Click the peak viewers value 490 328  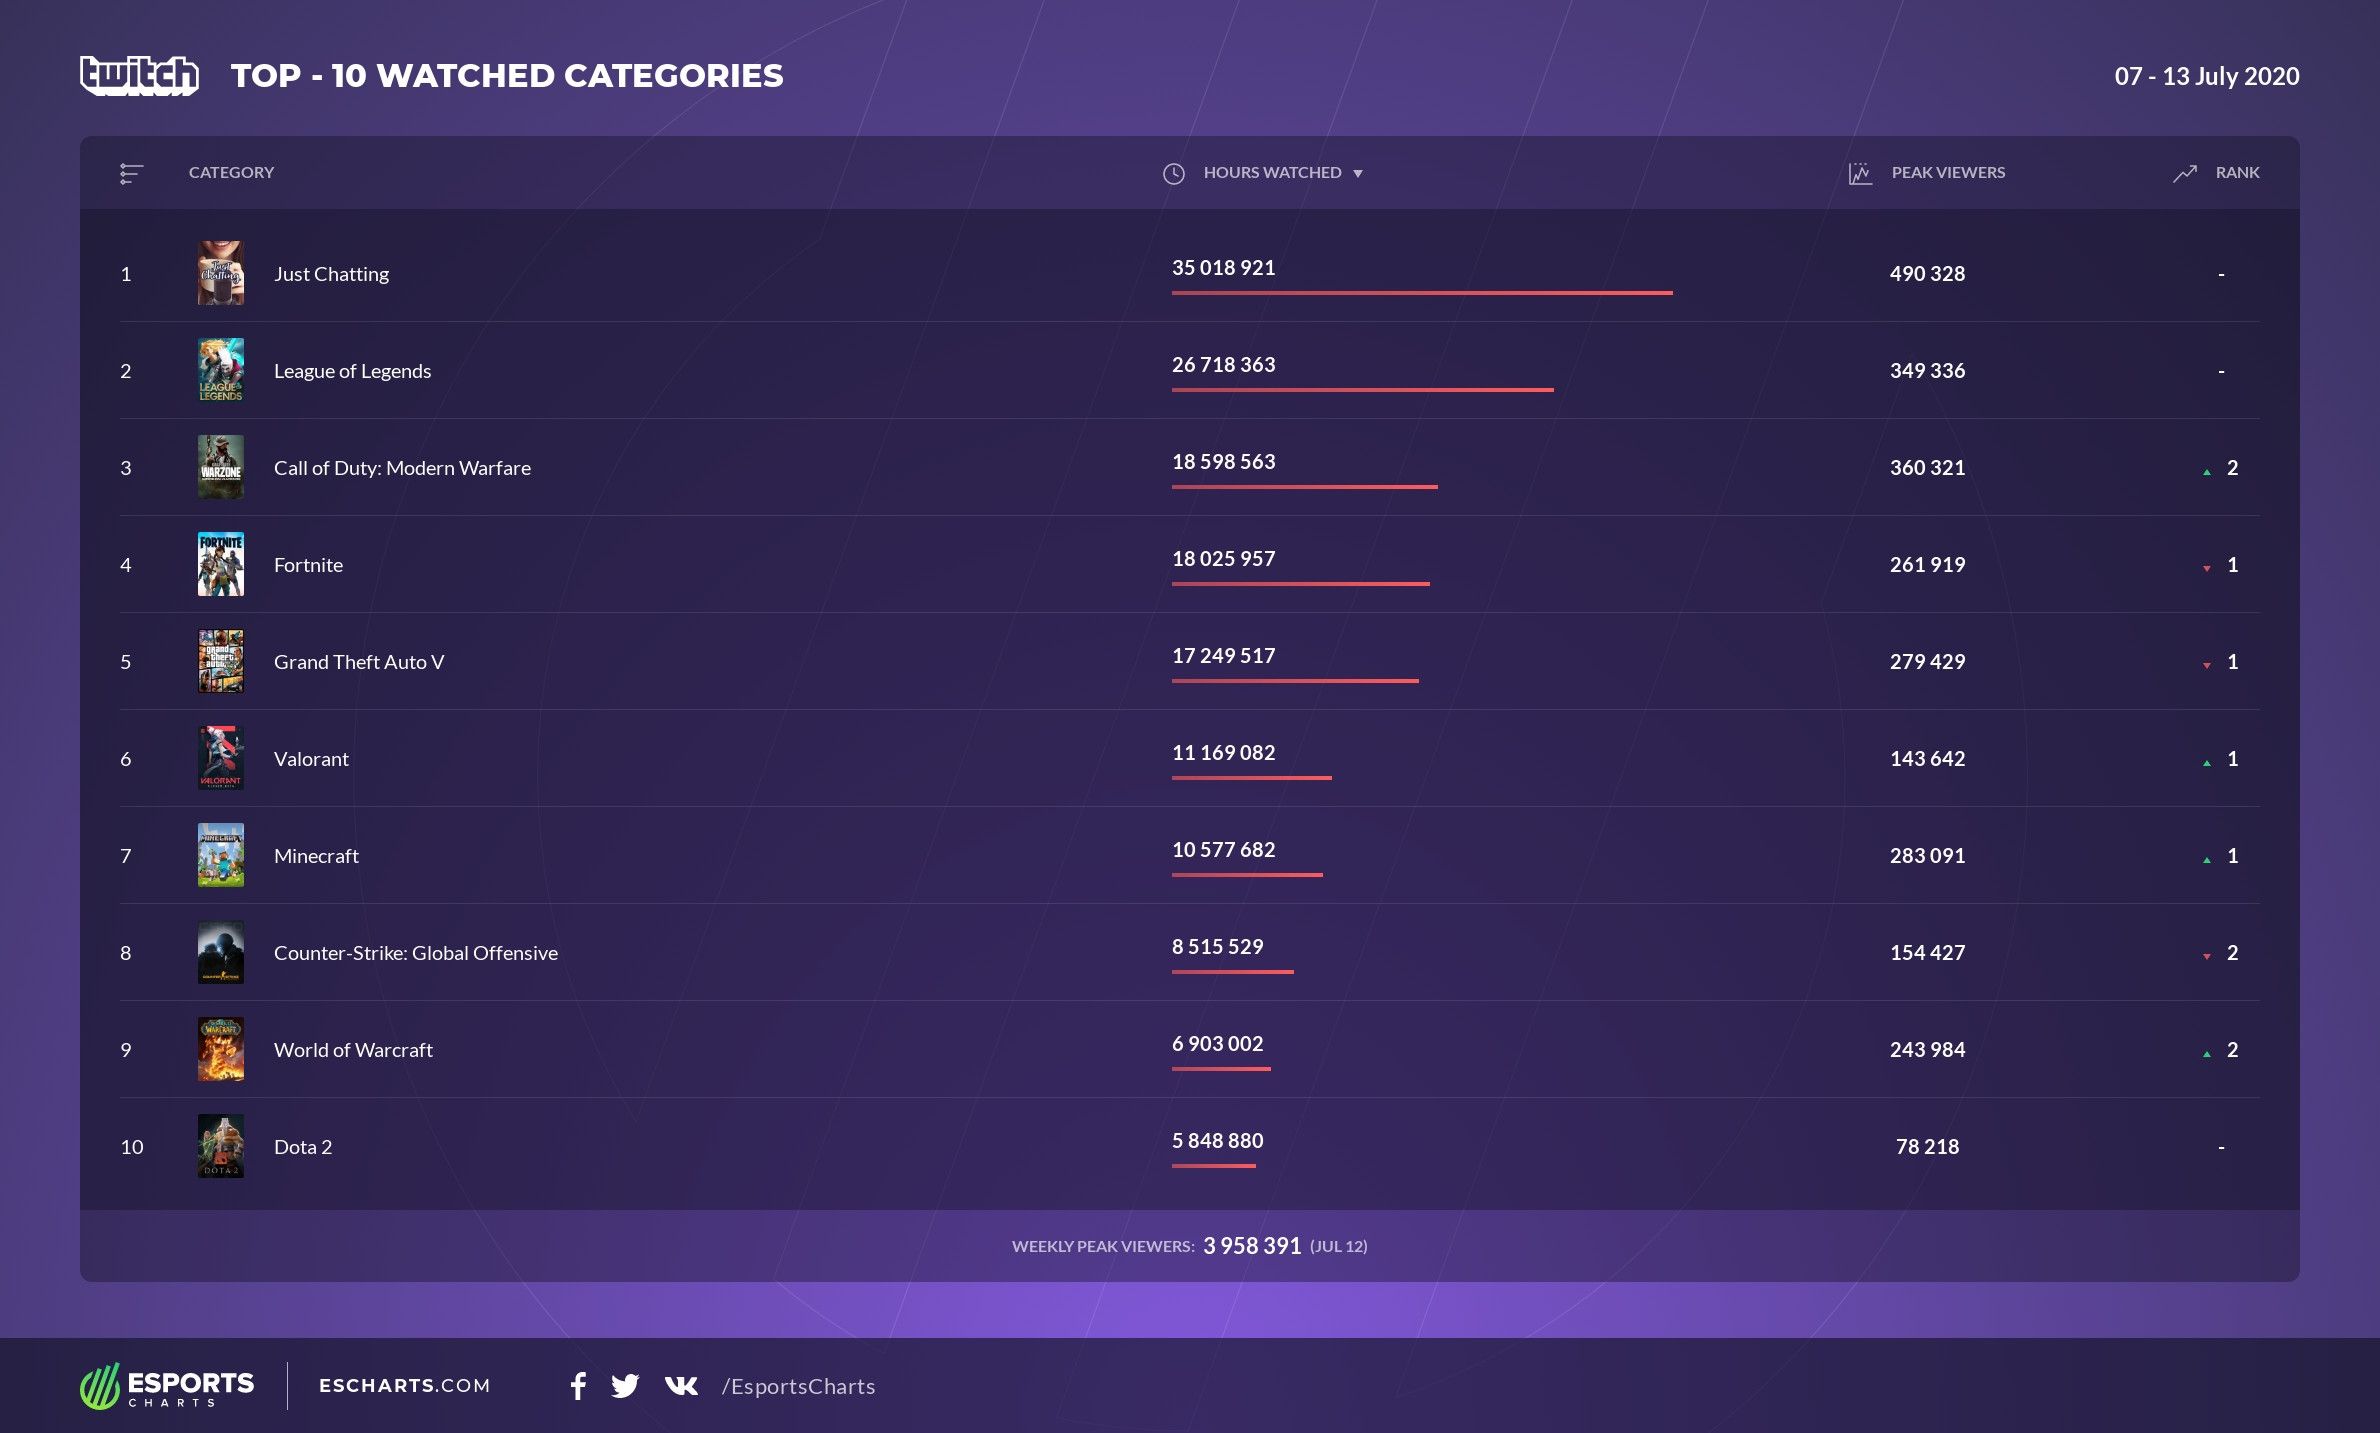1927,274
